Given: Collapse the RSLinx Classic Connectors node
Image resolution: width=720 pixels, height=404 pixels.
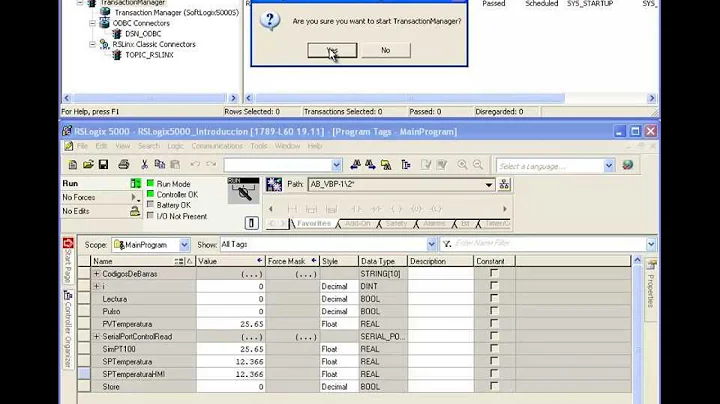Looking at the screenshot, I should [92, 45].
